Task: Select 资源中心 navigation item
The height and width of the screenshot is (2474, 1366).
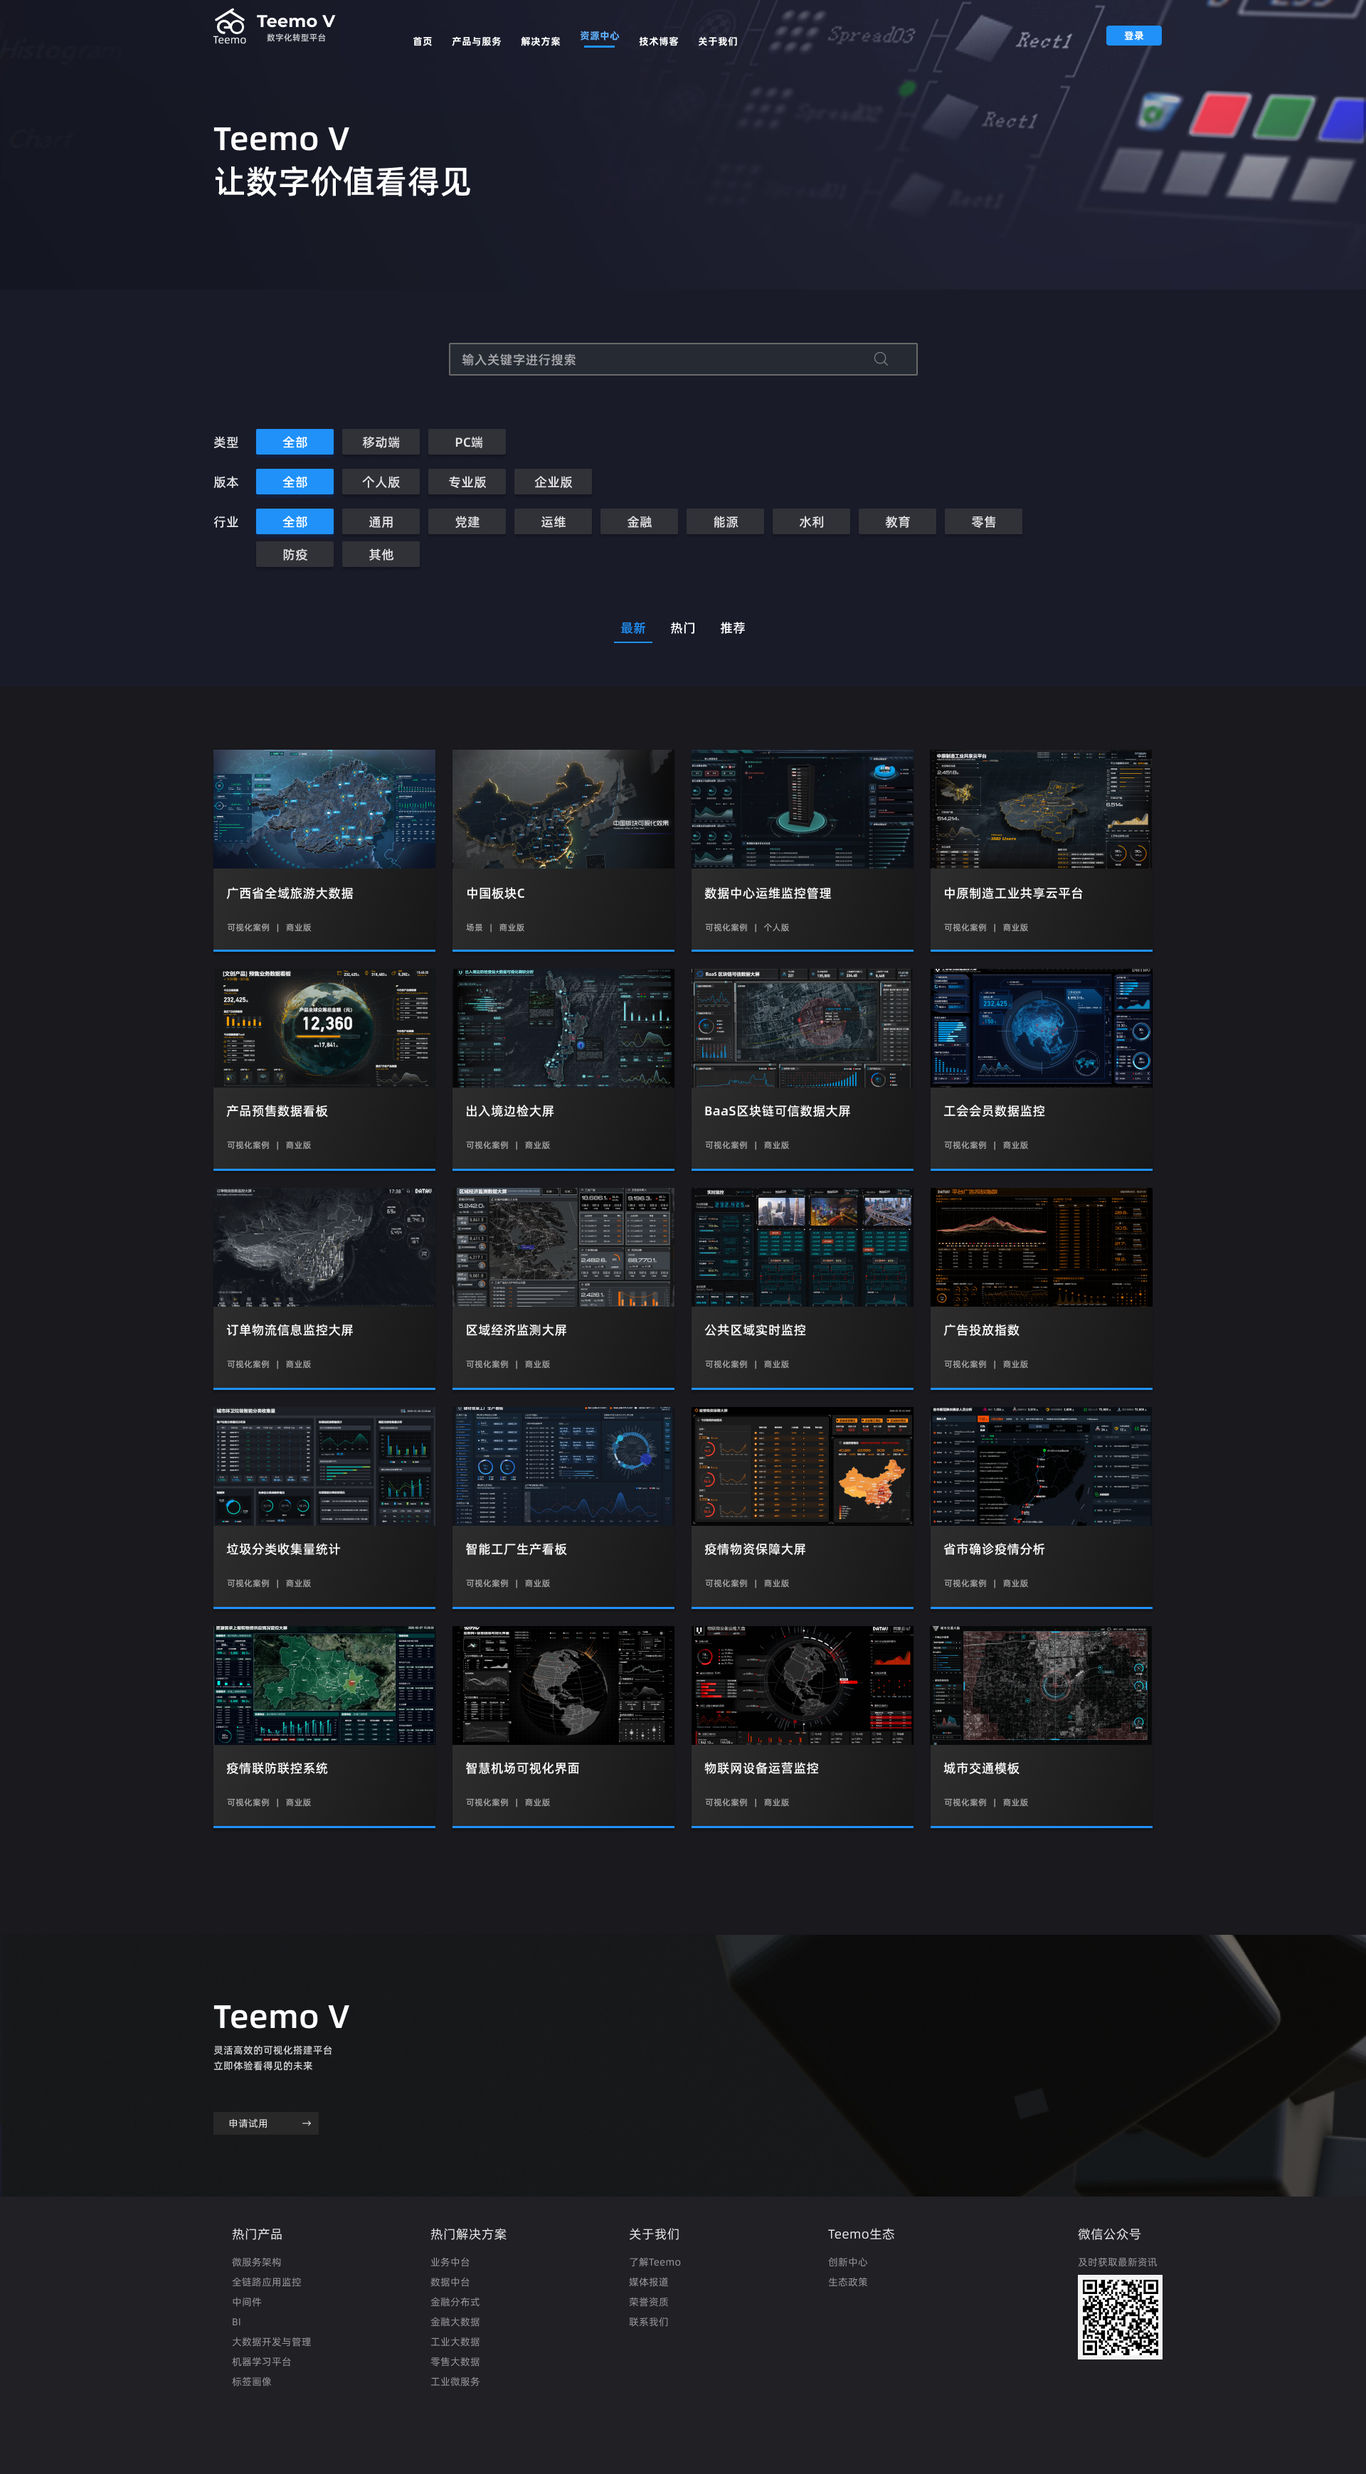Action: 599,36
